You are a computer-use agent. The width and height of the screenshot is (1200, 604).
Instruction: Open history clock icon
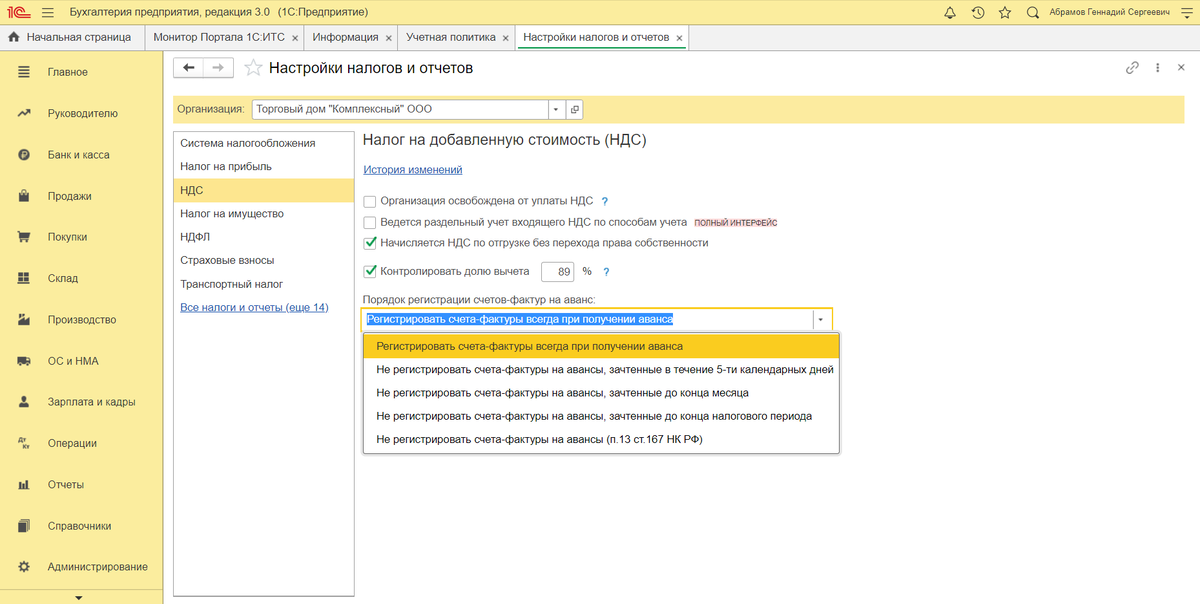click(977, 12)
